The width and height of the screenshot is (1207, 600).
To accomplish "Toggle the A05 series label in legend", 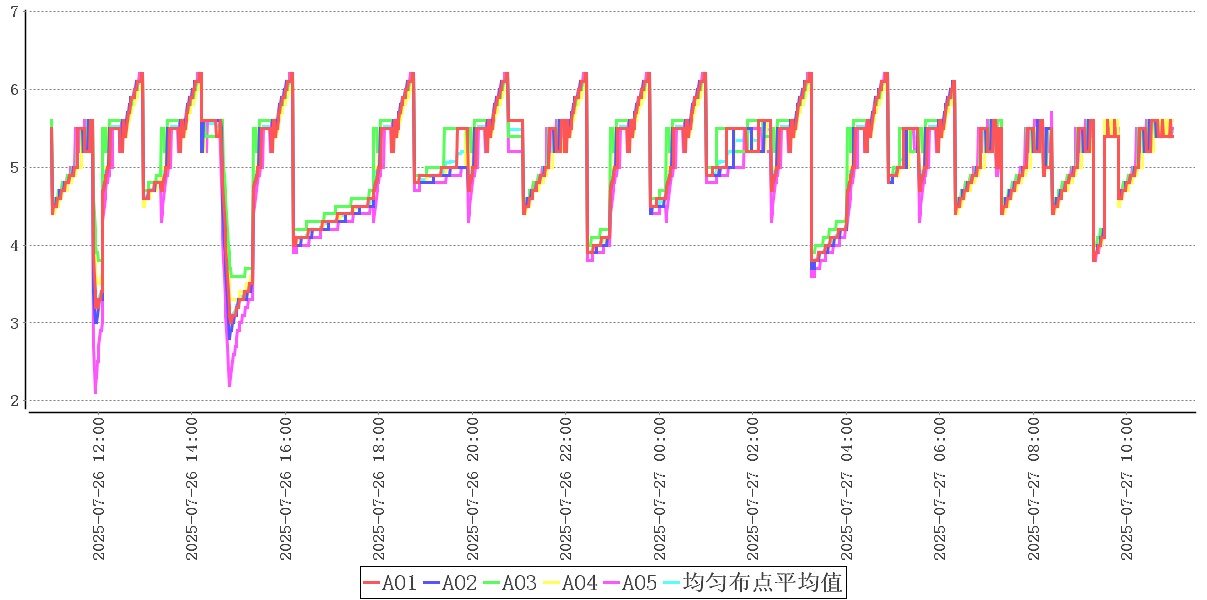I will 640,583.
